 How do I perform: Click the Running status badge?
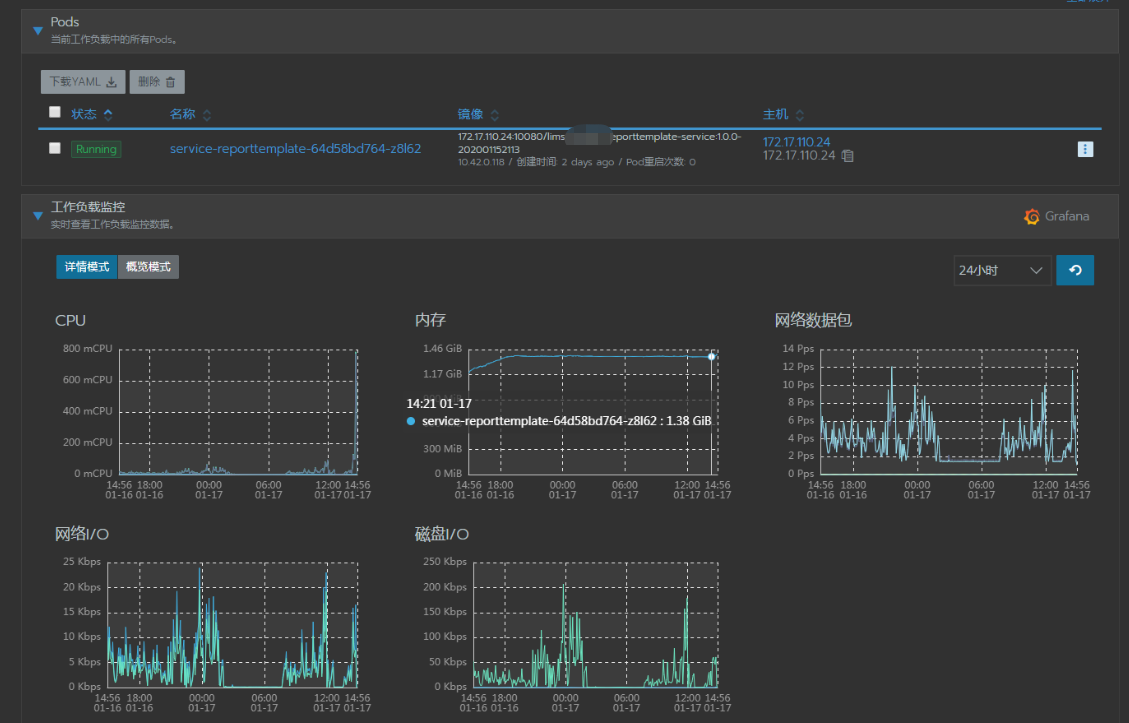[x=96, y=149]
